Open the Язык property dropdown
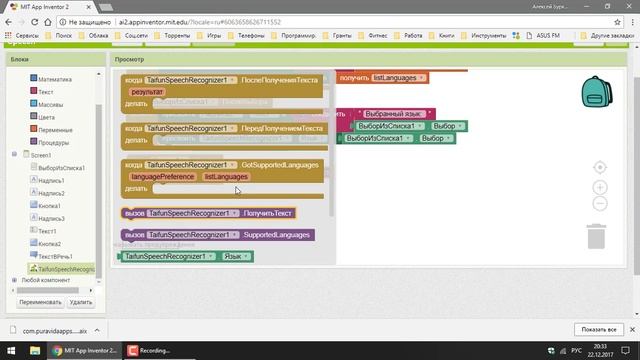The image size is (640, 360). (246, 256)
